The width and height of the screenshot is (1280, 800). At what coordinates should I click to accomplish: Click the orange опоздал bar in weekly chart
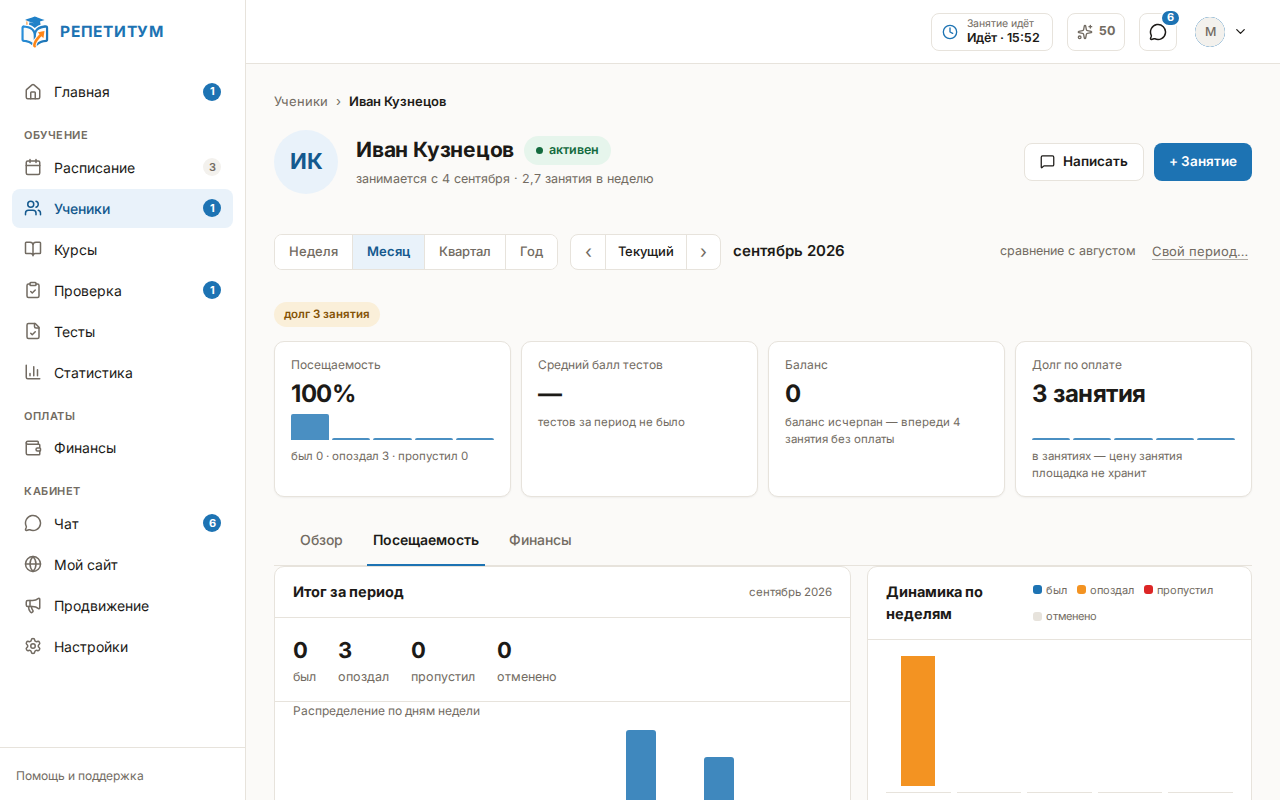click(x=918, y=721)
